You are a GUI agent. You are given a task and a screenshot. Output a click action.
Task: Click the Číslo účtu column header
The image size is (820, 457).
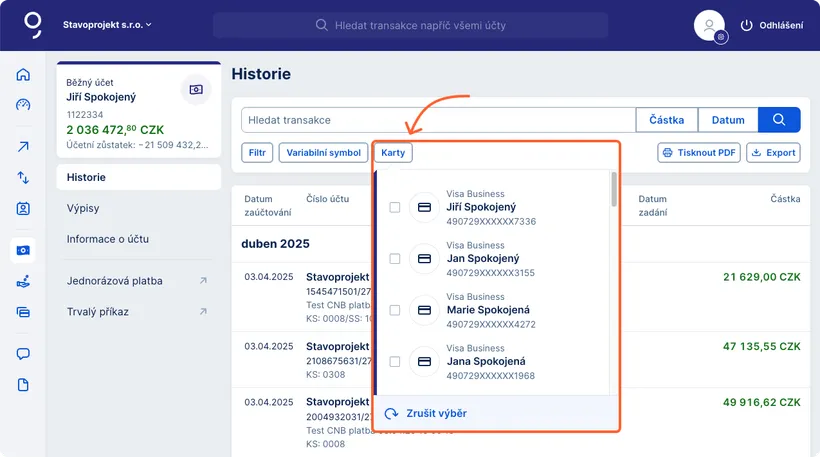[327, 199]
